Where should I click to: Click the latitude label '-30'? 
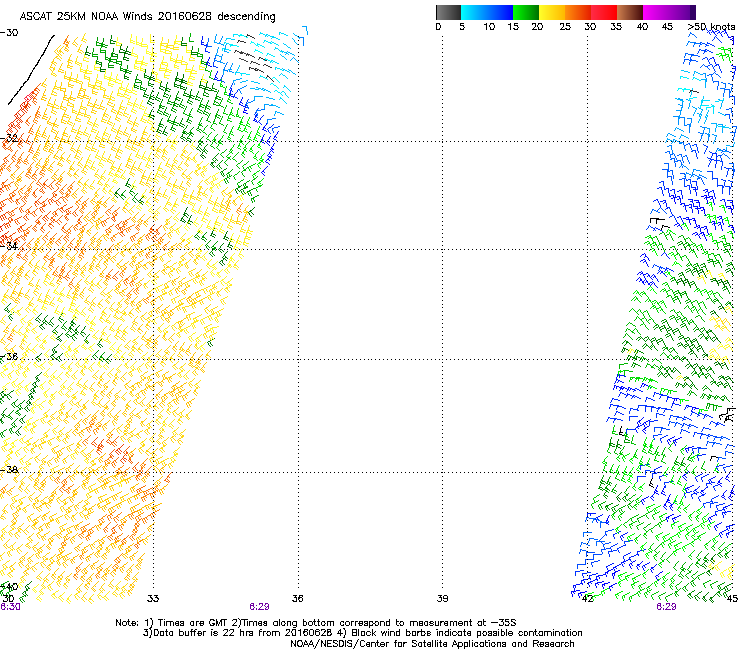(x=9, y=33)
